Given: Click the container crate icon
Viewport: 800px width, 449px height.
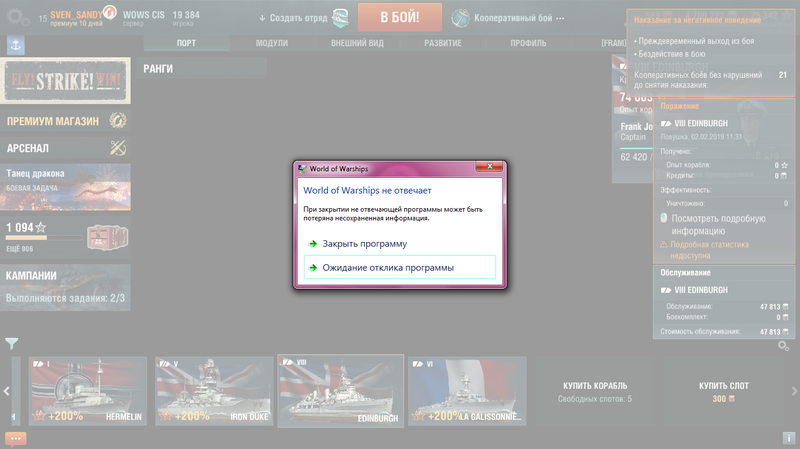Looking at the screenshot, I should [105, 236].
